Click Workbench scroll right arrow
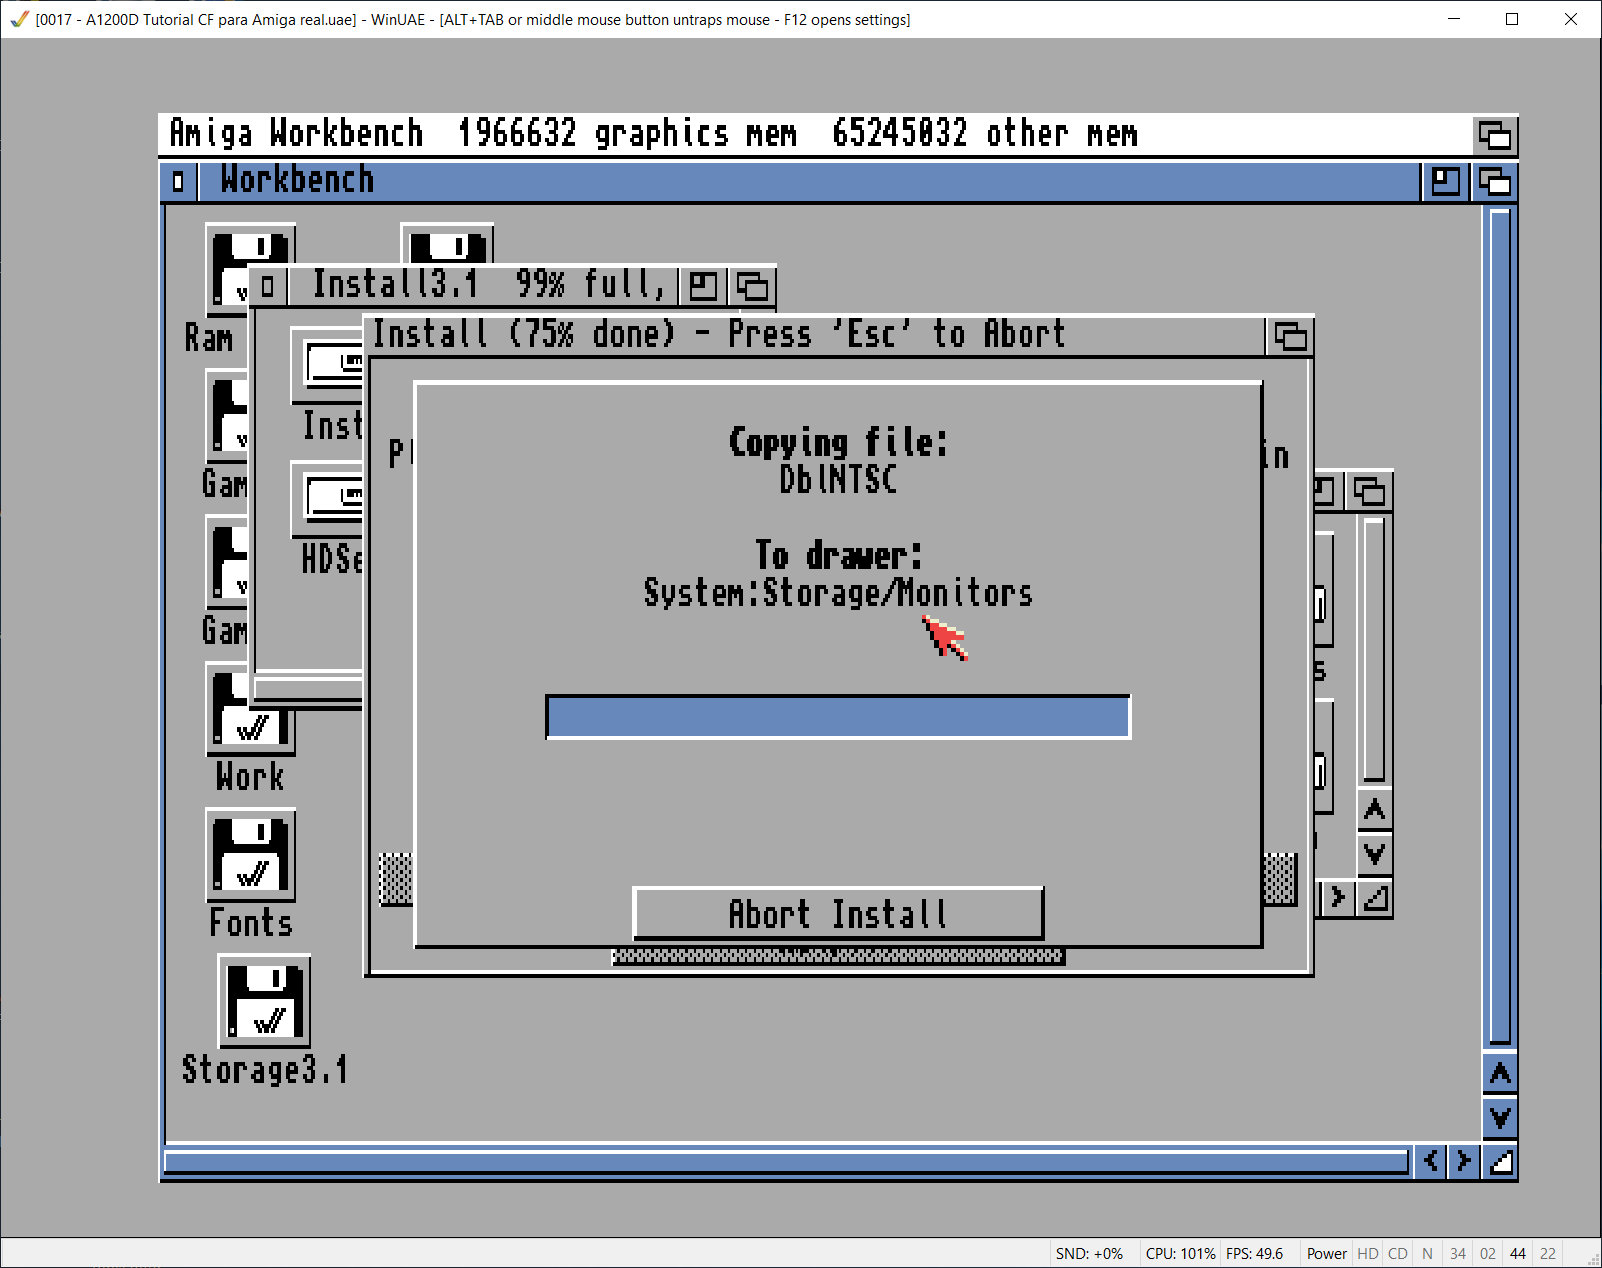The width and height of the screenshot is (1602, 1268). pos(1464,1161)
